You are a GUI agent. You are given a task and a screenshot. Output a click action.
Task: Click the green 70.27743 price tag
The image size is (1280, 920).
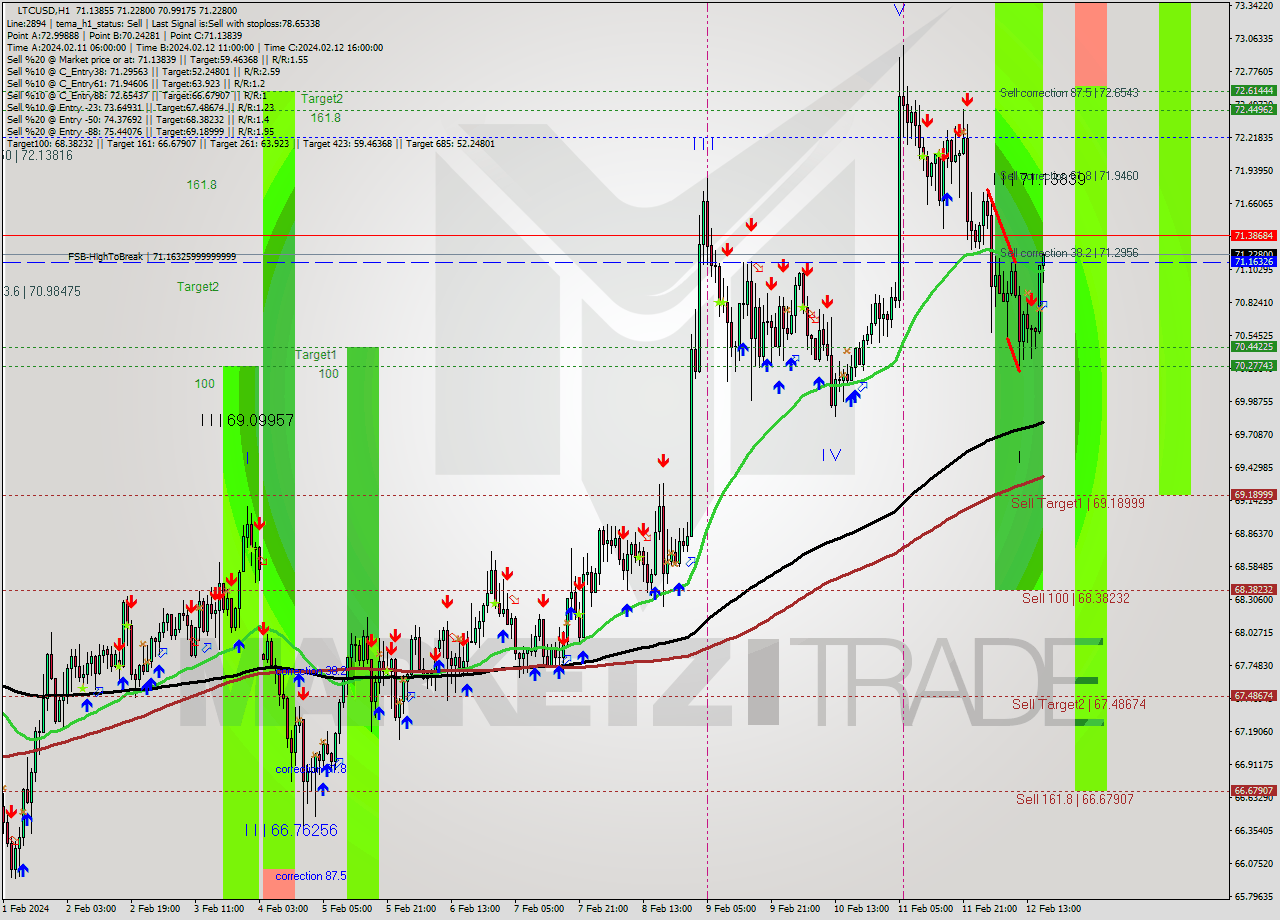coord(1253,366)
